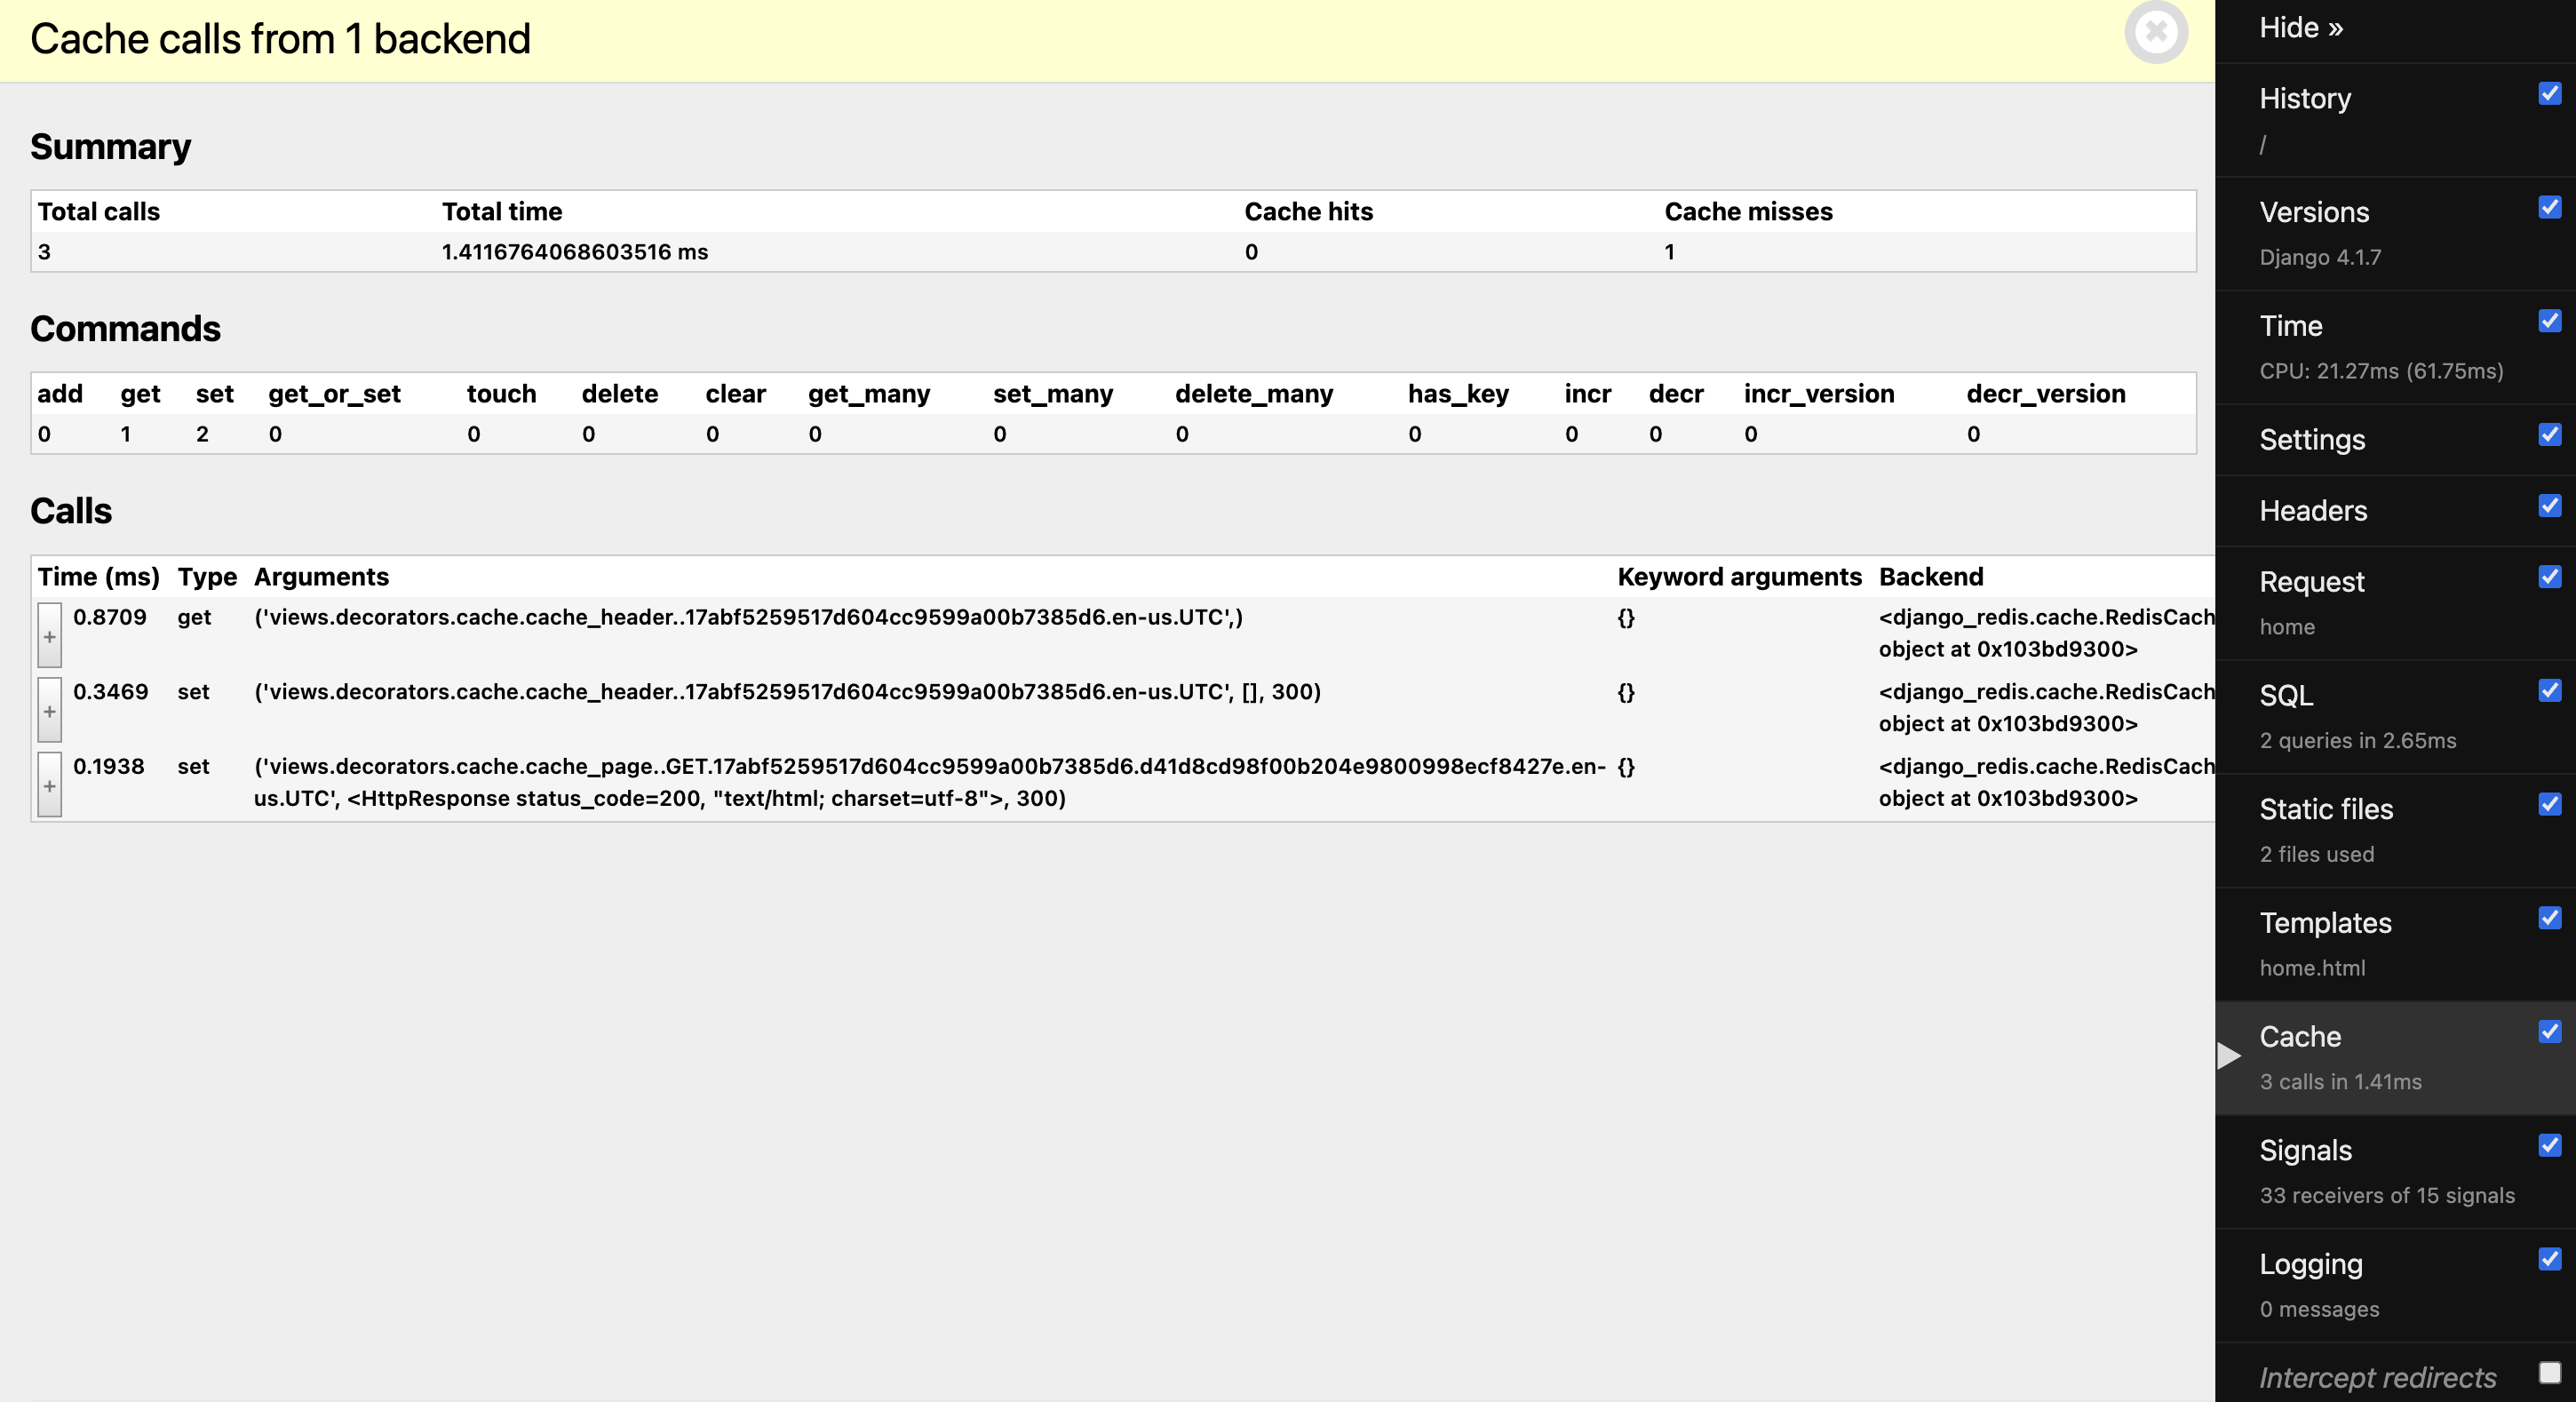This screenshot has width=2576, height=1402.
Task: Open the Templates panel
Action: [x=2325, y=923]
